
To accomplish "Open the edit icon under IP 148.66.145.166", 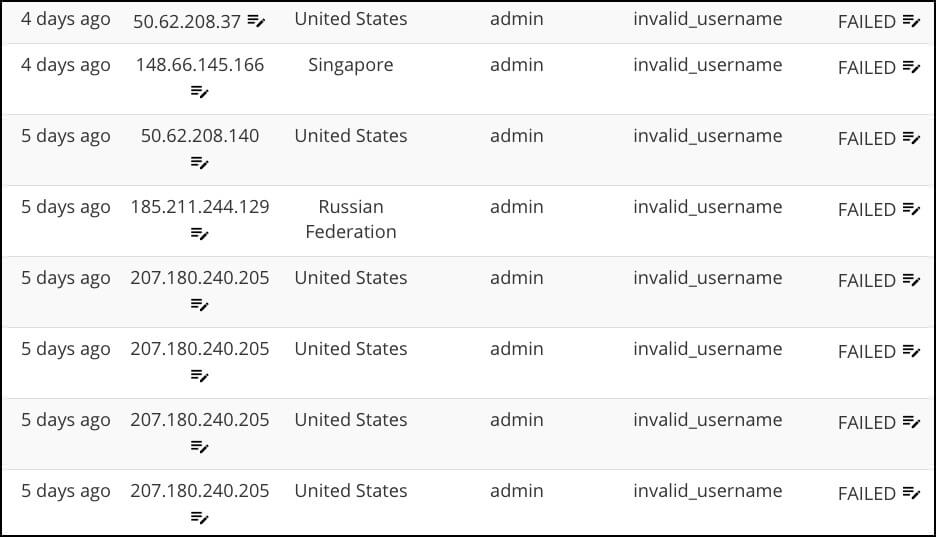I will pyautogui.click(x=200, y=92).
